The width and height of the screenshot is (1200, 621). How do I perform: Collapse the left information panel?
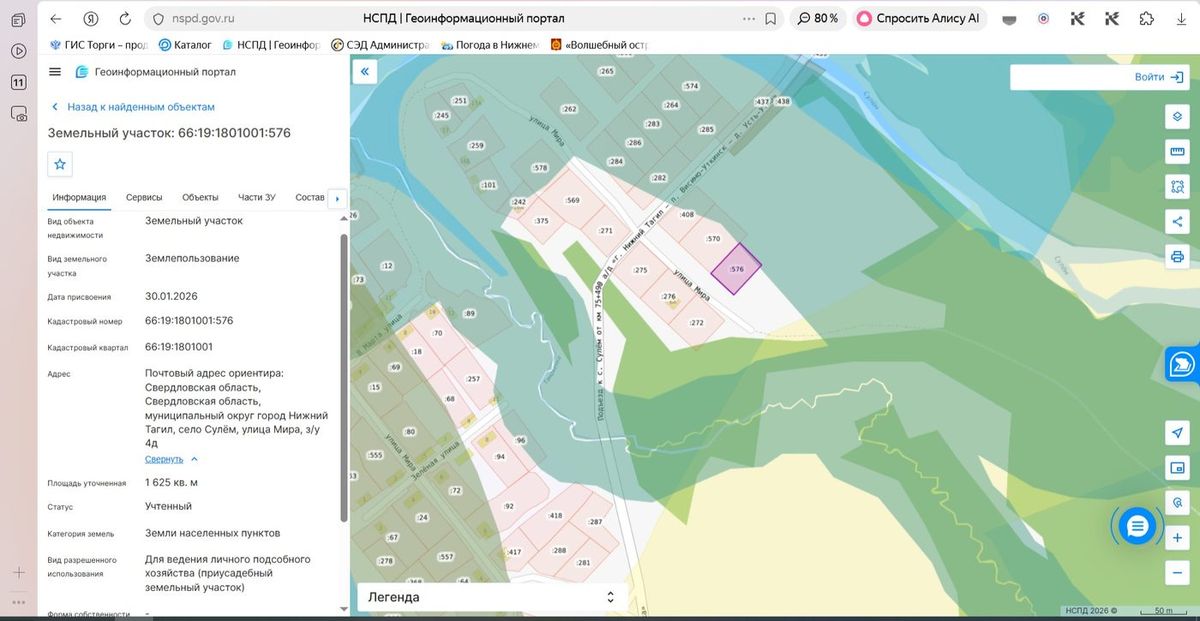365,72
